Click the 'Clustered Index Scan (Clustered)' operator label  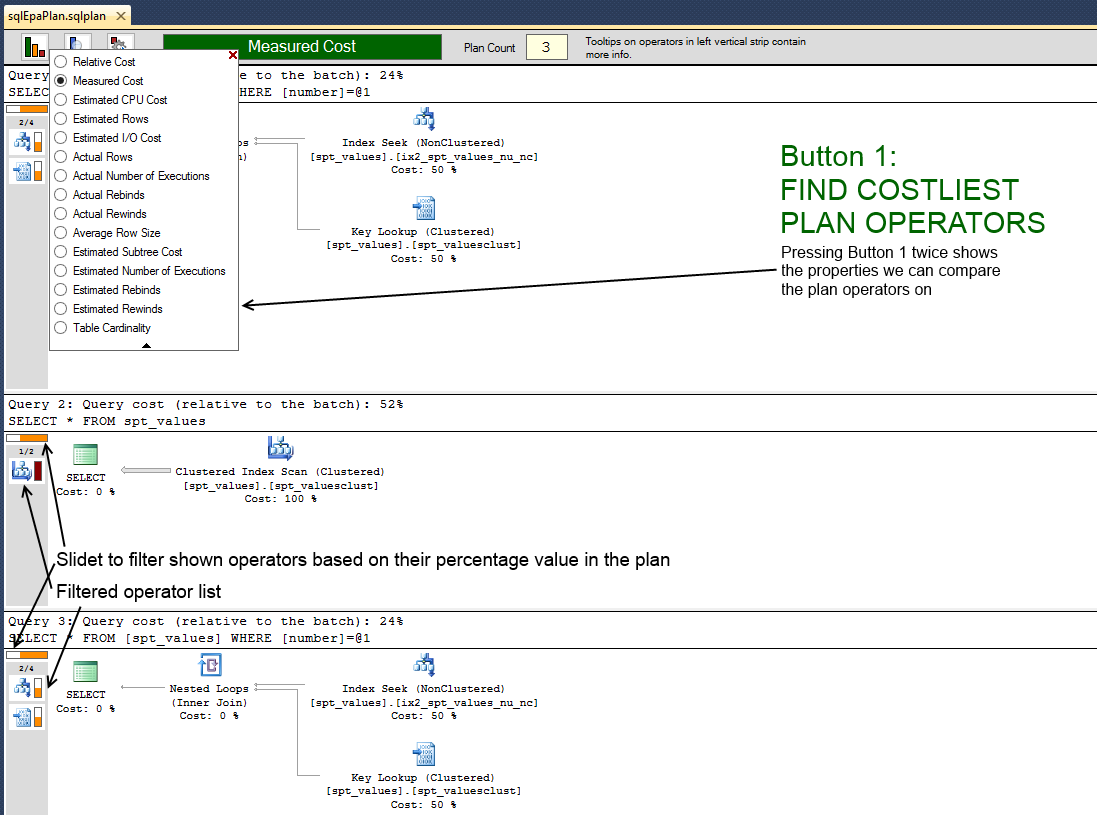pos(280,472)
